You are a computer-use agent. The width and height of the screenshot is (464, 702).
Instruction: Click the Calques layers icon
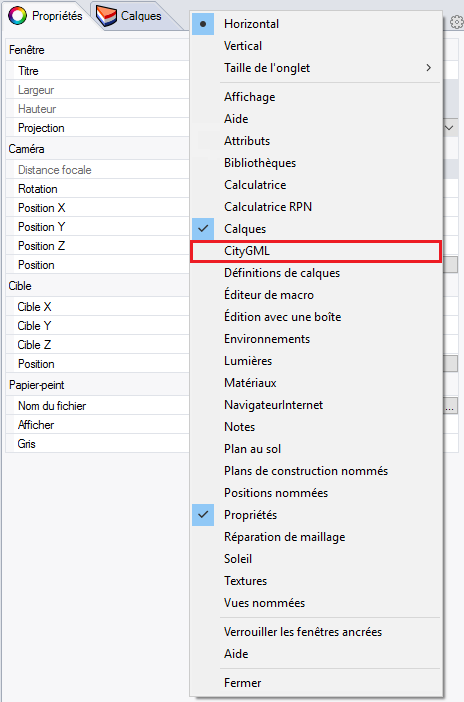106,17
